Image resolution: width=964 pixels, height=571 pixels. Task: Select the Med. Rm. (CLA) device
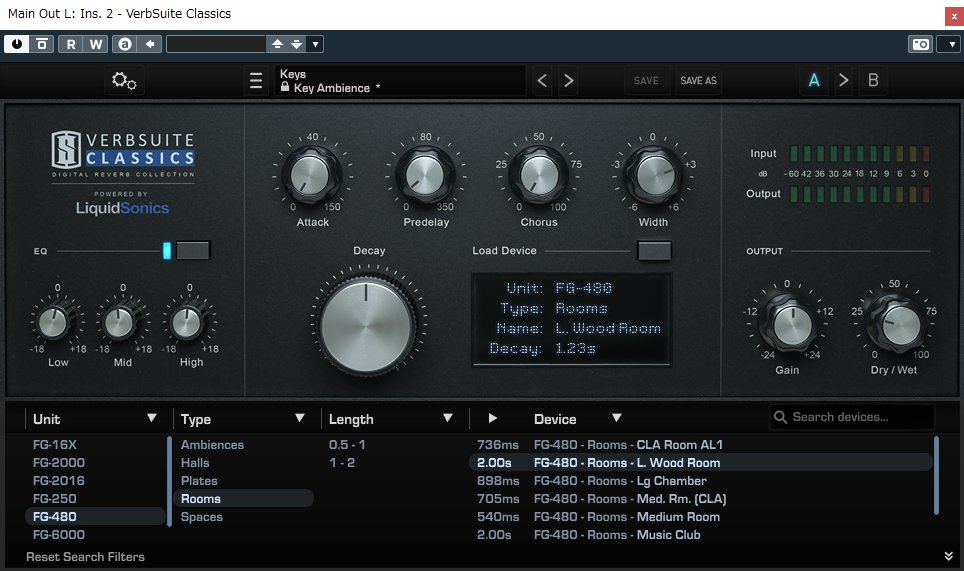coord(701,498)
